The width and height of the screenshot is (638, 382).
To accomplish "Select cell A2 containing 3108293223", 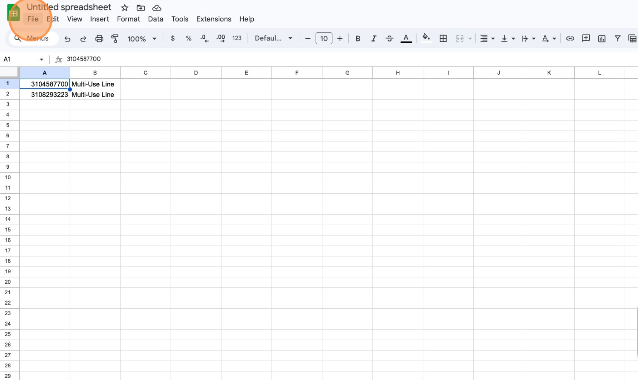I will tap(45, 94).
